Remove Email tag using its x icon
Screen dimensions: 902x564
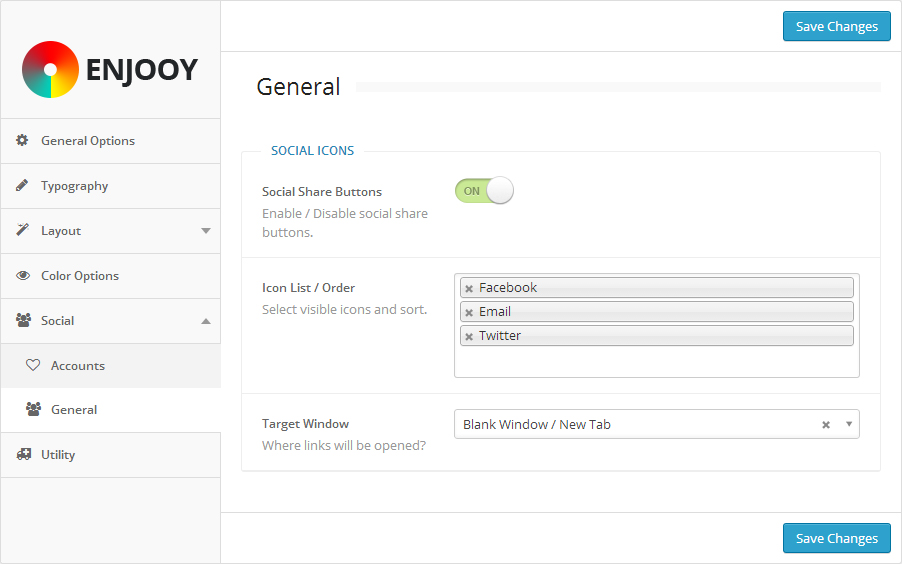click(469, 312)
